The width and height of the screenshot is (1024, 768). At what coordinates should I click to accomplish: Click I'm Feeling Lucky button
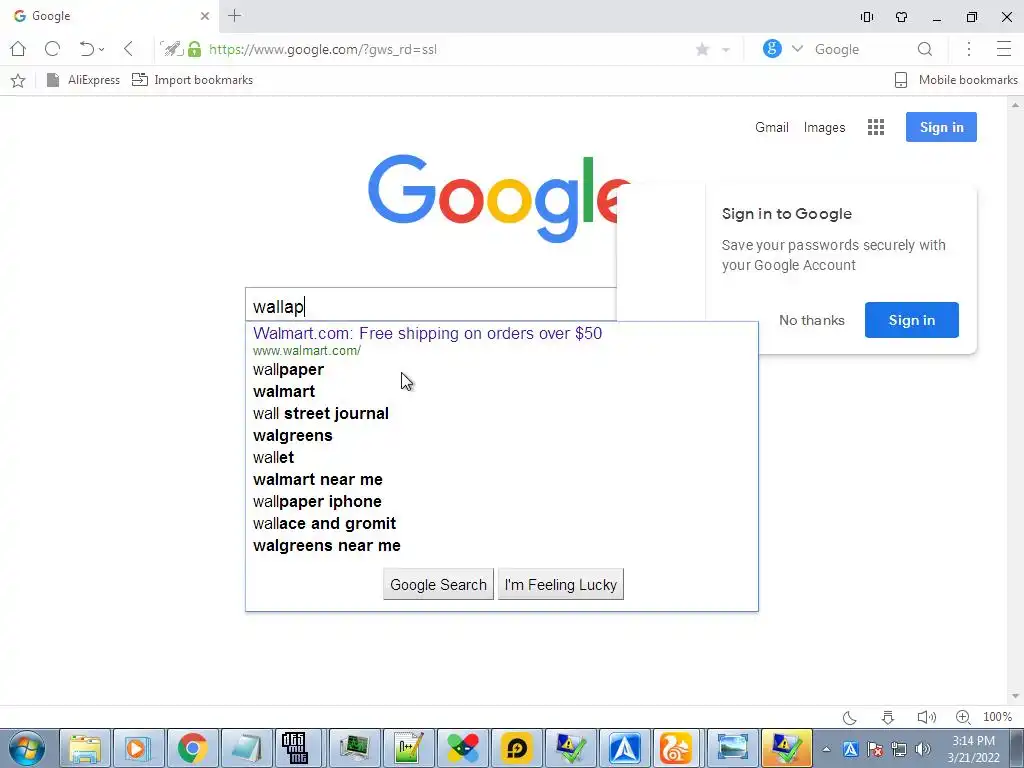(x=560, y=584)
